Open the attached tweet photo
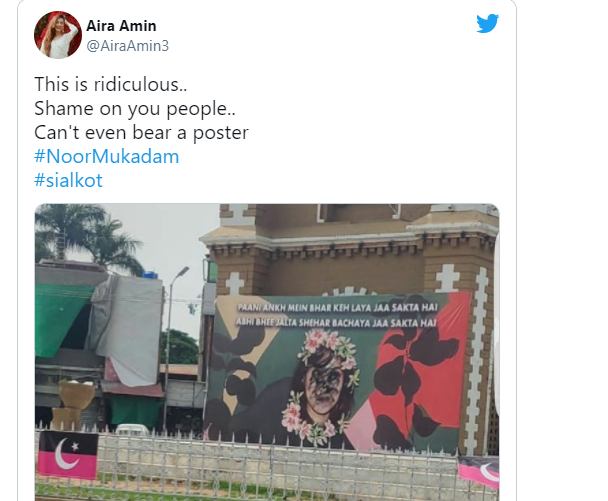 pos(267,352)
